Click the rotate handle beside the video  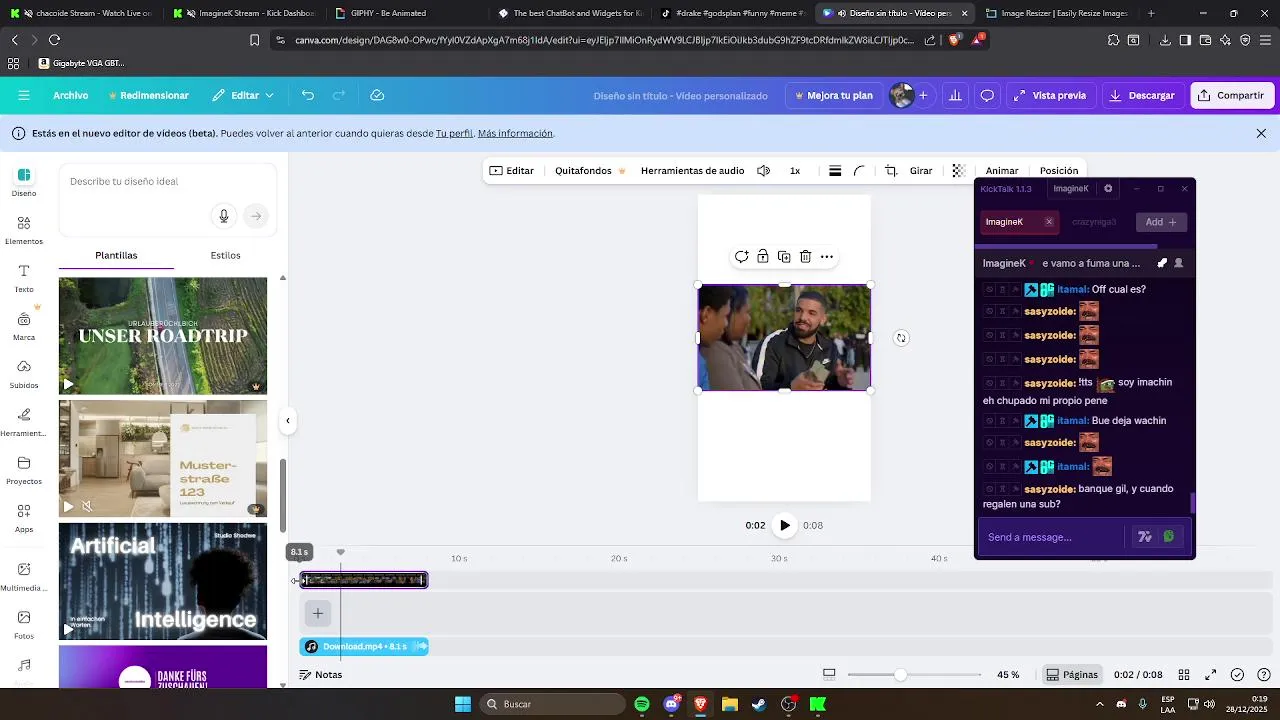(901, 338)
